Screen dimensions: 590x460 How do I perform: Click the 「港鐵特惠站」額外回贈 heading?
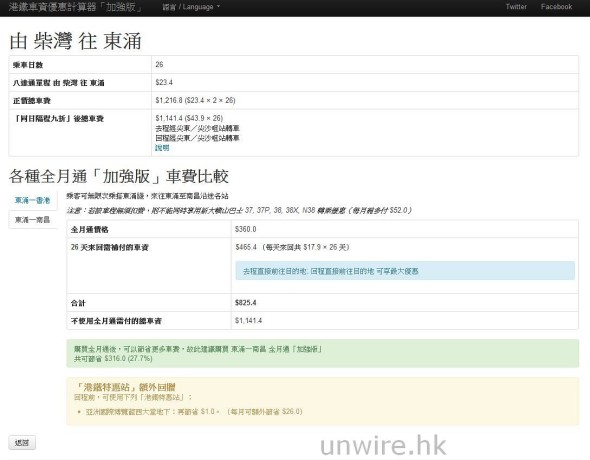click(125, 387)
